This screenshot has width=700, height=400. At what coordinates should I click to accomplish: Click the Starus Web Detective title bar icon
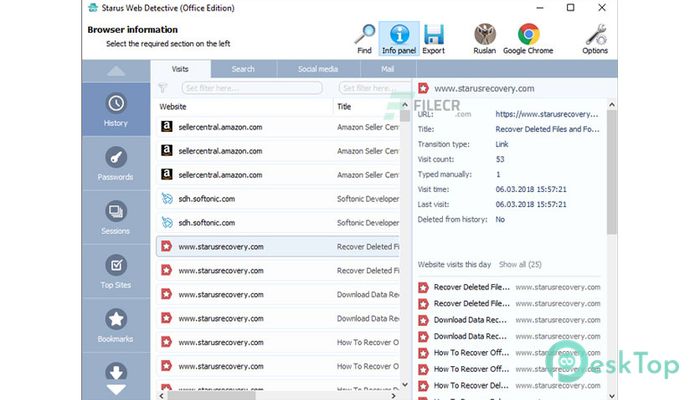(93, 8)
